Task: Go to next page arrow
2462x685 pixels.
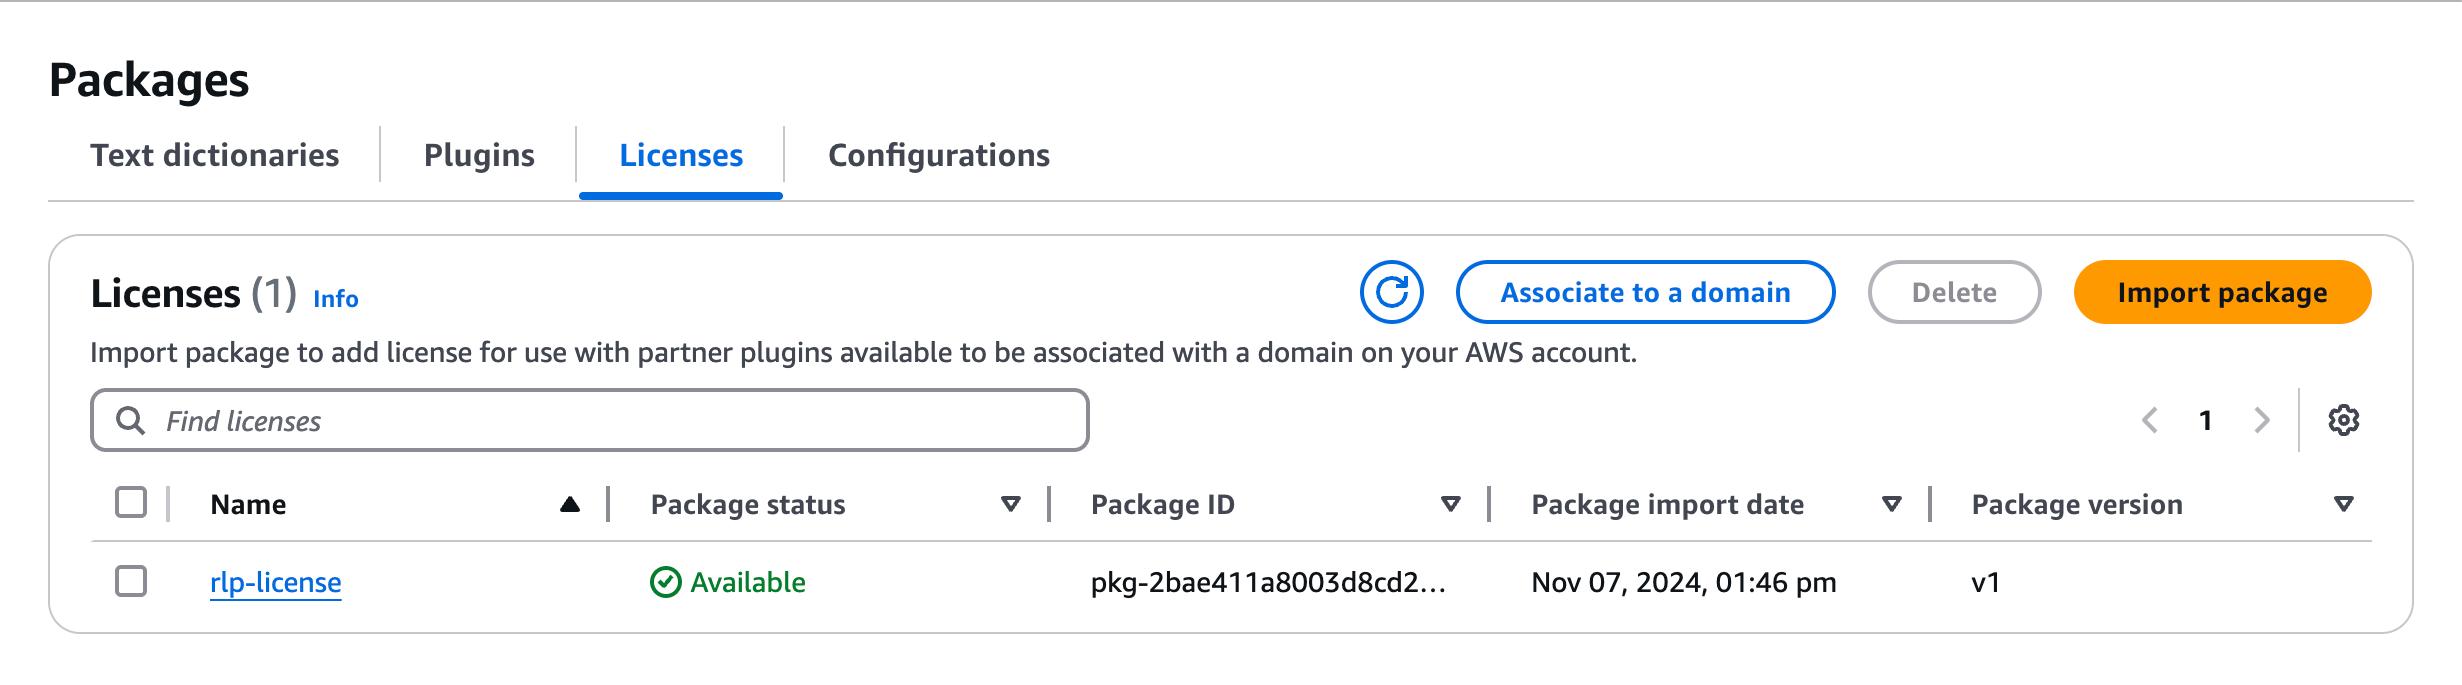Action: click(x=2262, y=420)
